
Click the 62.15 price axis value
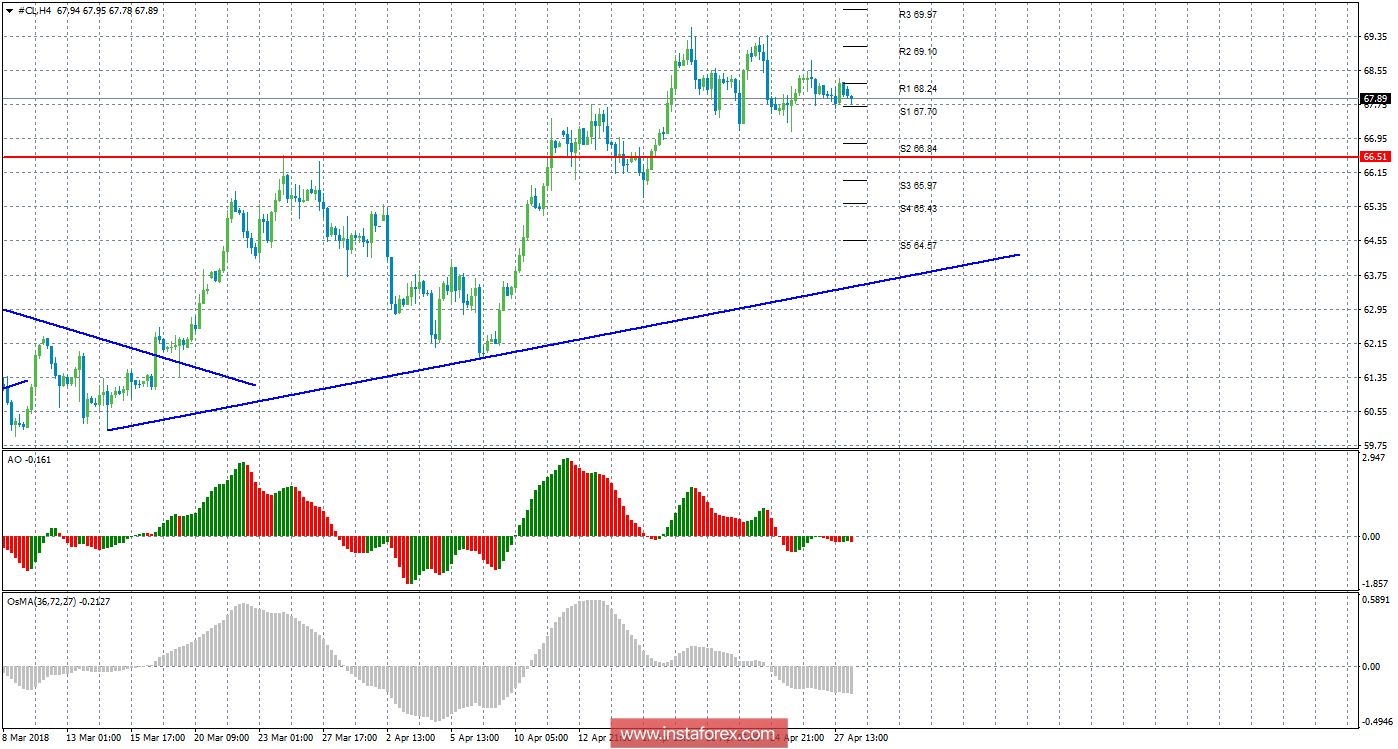(1374, 344)
